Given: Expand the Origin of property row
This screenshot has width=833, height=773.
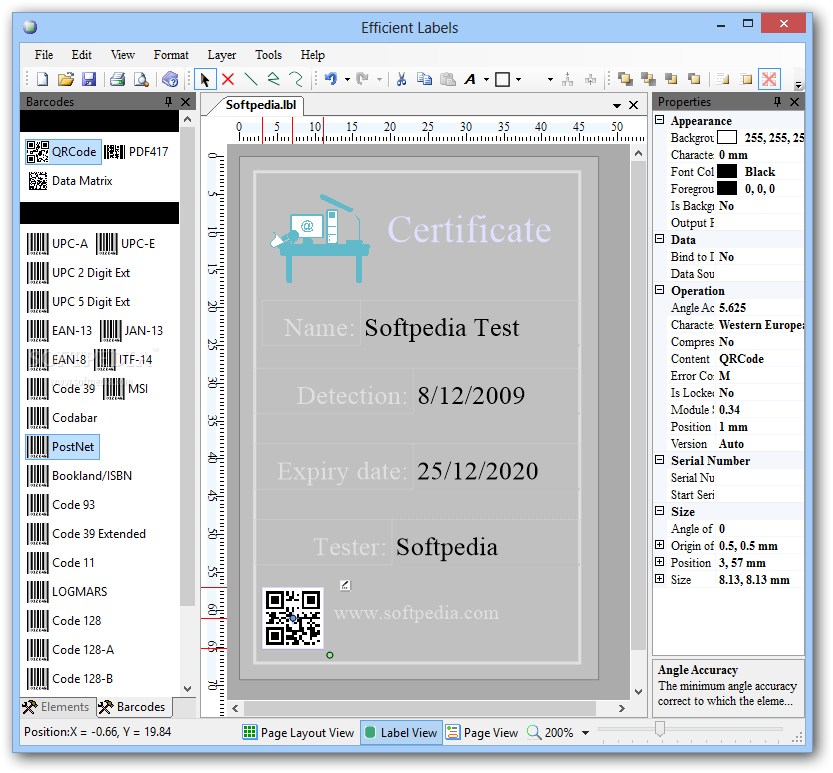Looking at the screenshot, I should 659,546.
